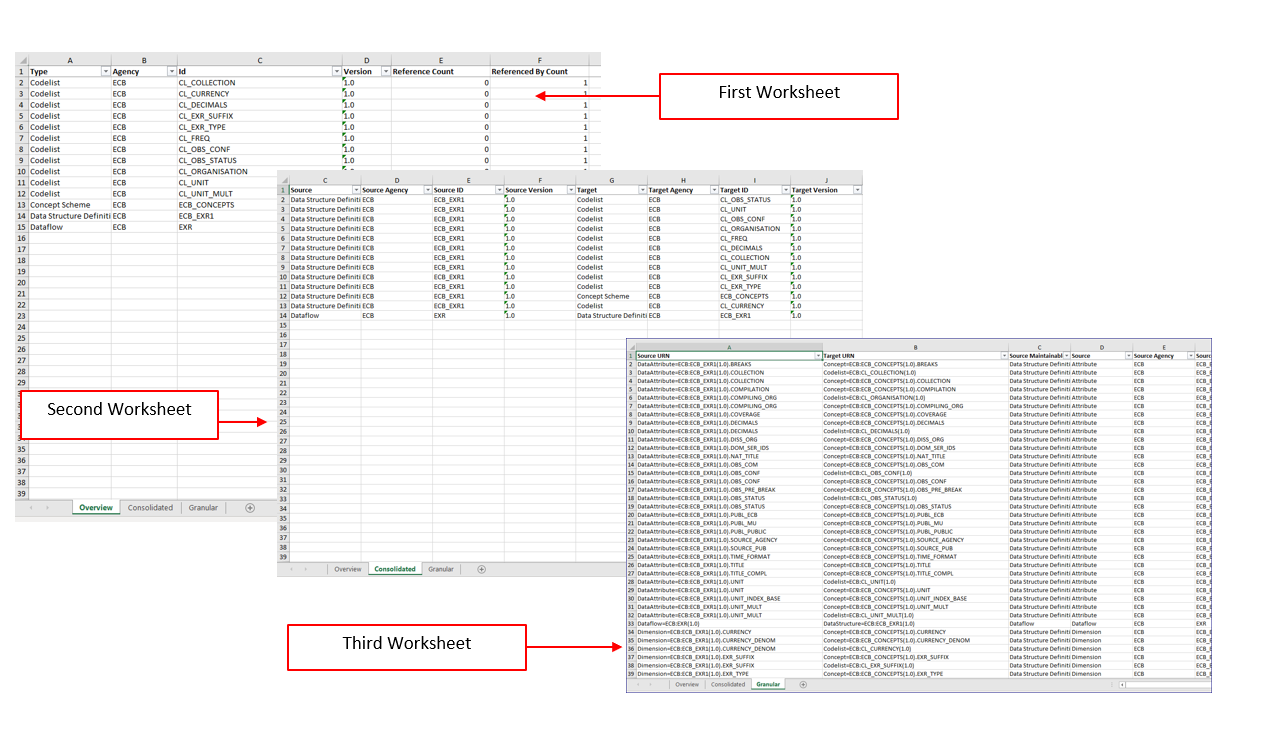The width and height of the screenshot is (1262, 733).
Task: Add a new sheet in the Consolidated worksheet window
Action: point(481,569)
